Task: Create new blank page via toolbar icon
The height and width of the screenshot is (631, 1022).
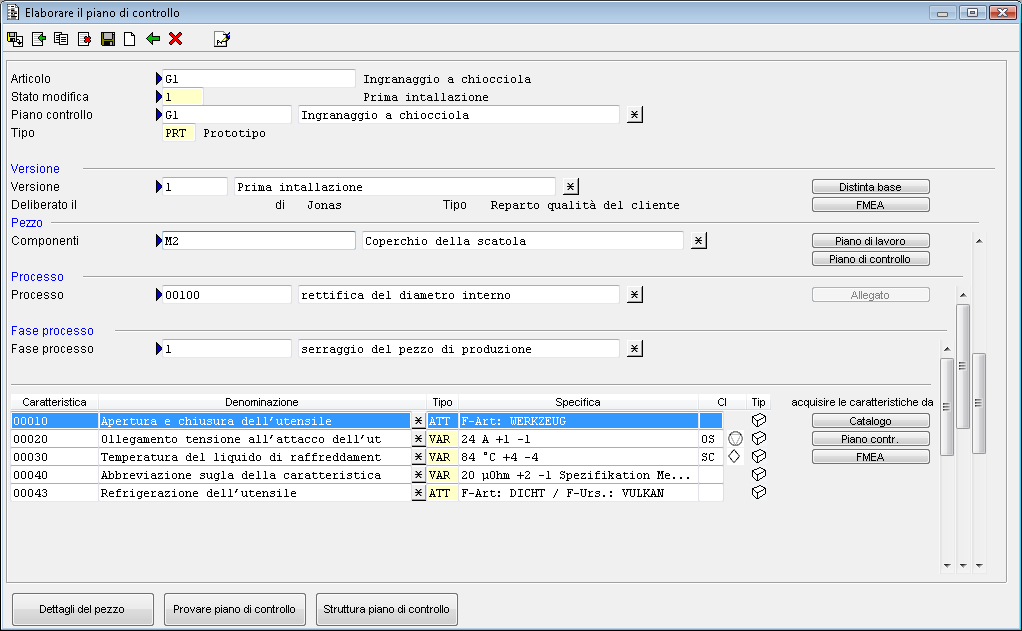Action: click(130, 39)
